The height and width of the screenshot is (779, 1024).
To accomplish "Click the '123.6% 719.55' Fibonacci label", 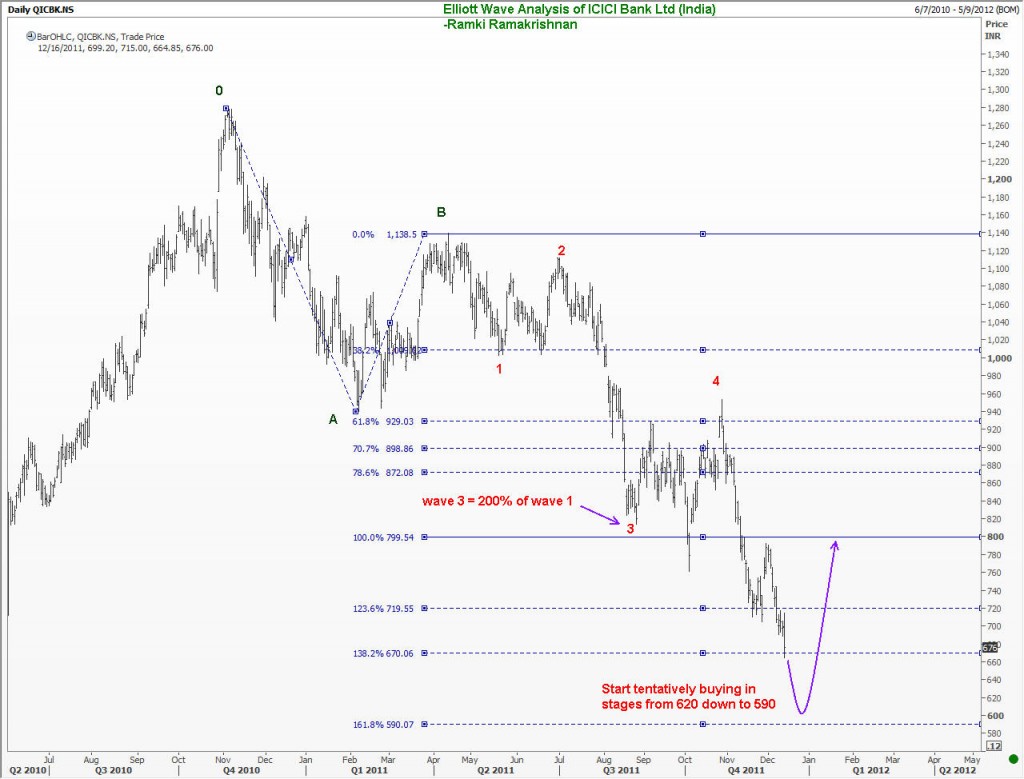I will (x=383, y=609).
